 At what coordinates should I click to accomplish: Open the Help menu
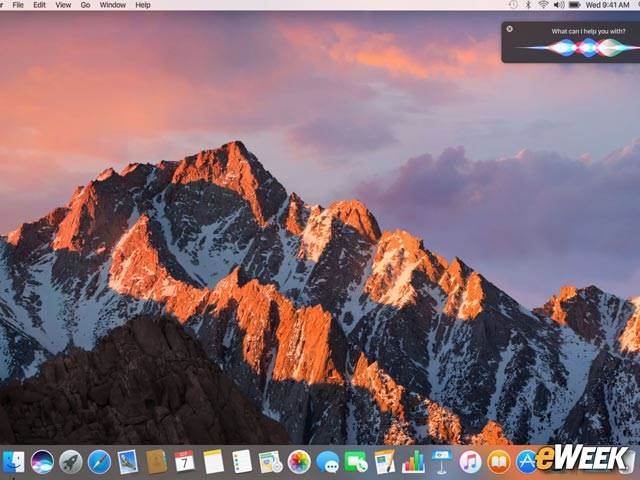point(143,5)
